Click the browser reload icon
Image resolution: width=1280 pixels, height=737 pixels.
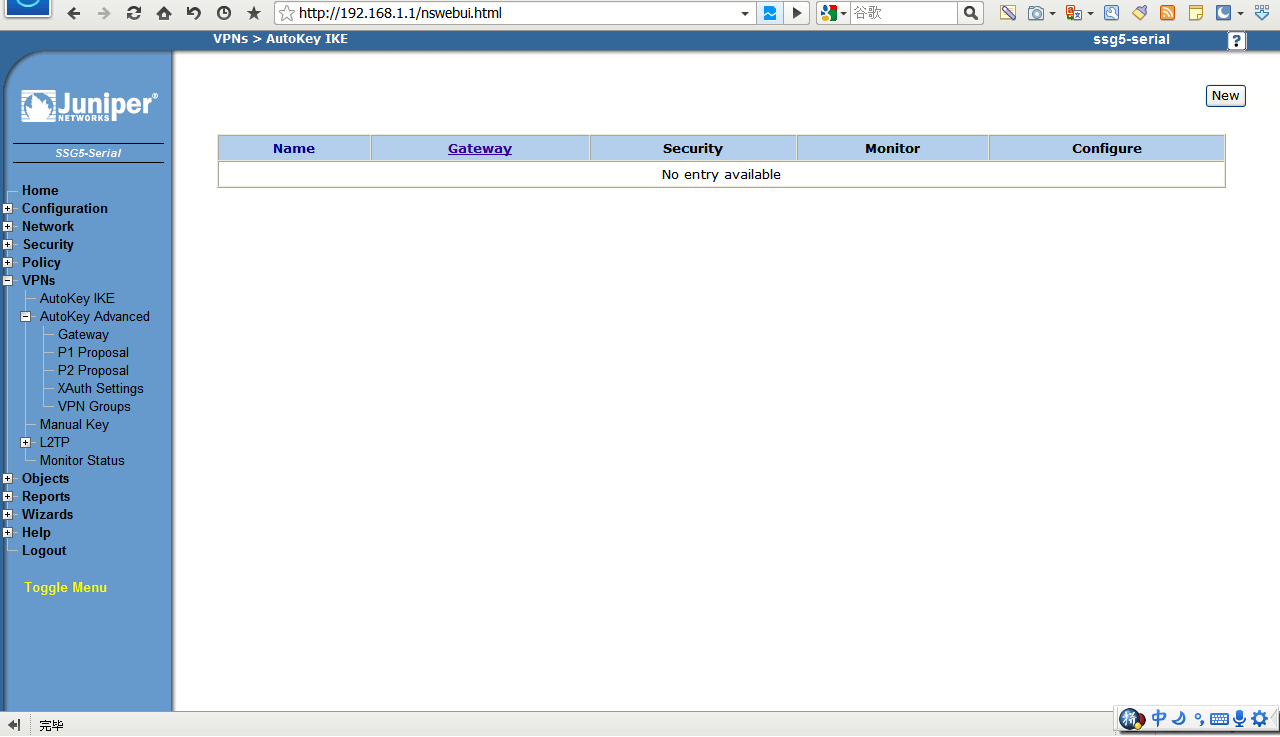point(134,13)
